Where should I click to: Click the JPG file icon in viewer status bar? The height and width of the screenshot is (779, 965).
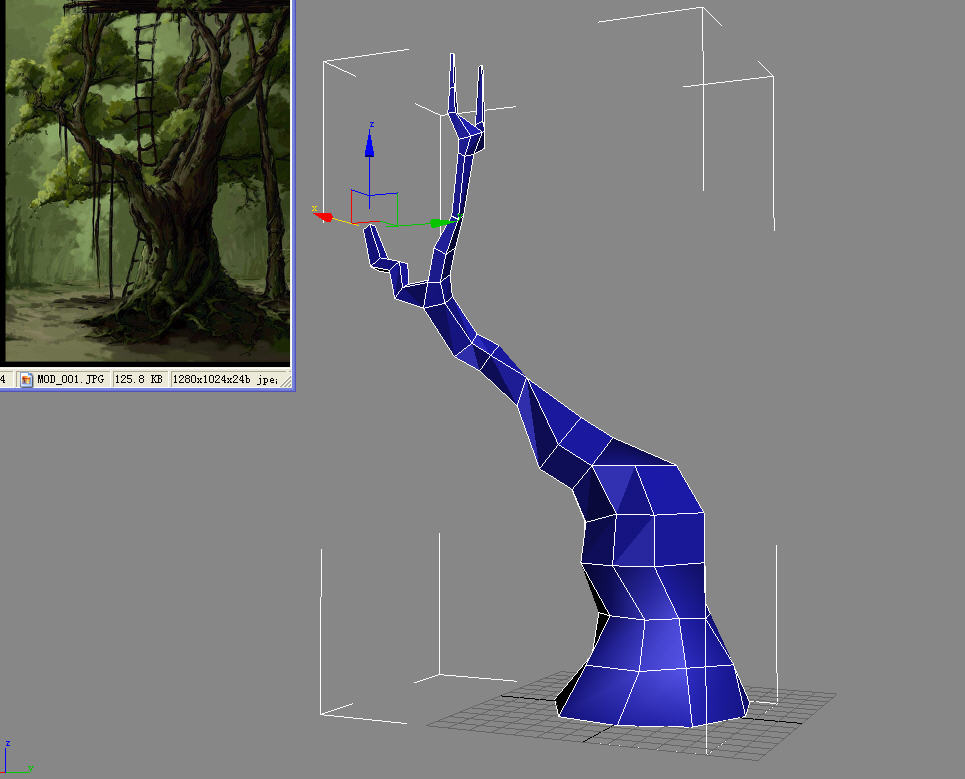pos(26,380)
